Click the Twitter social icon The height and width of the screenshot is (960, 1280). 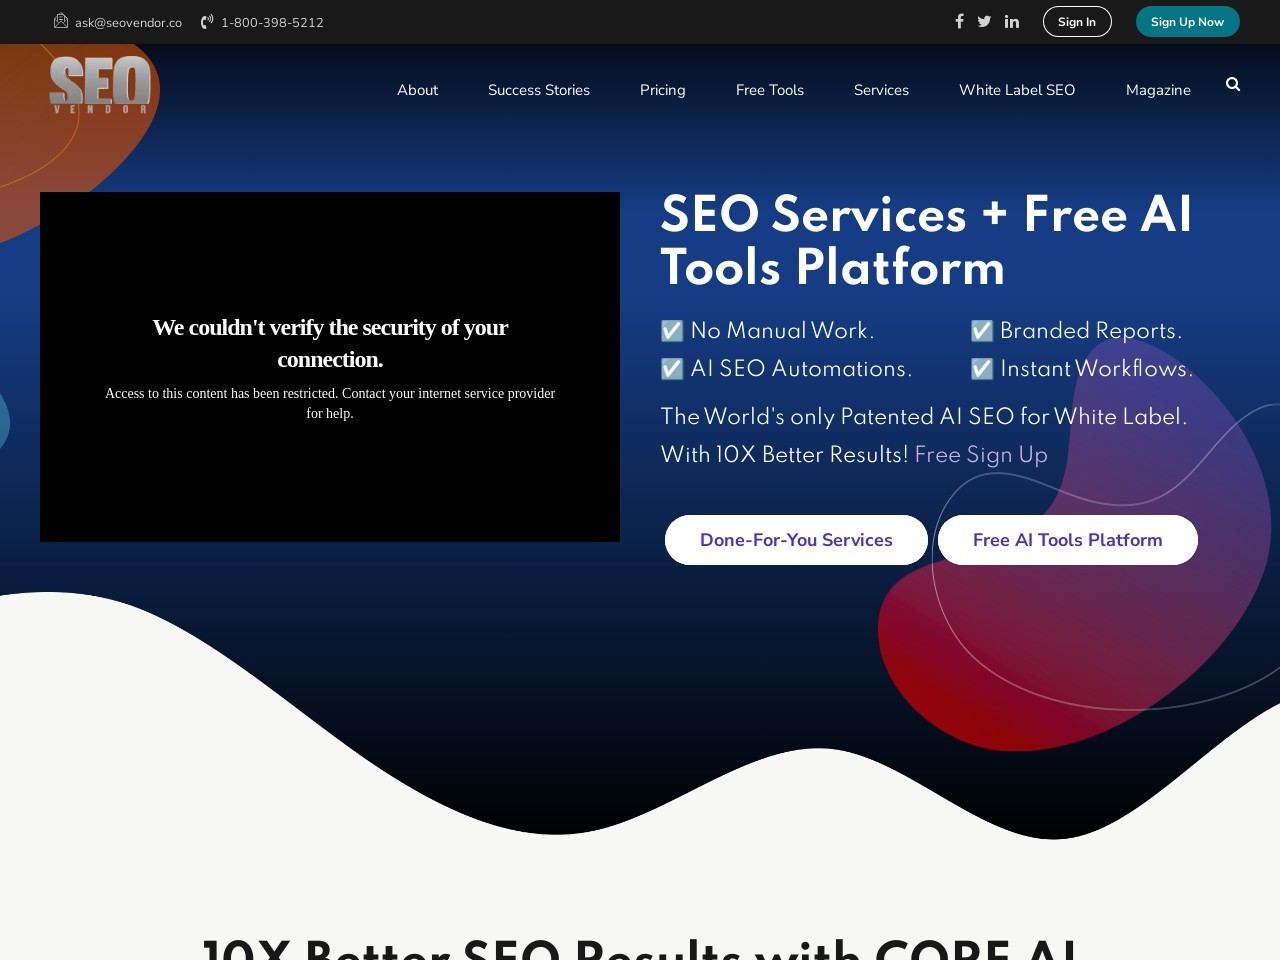coord(984,21)
